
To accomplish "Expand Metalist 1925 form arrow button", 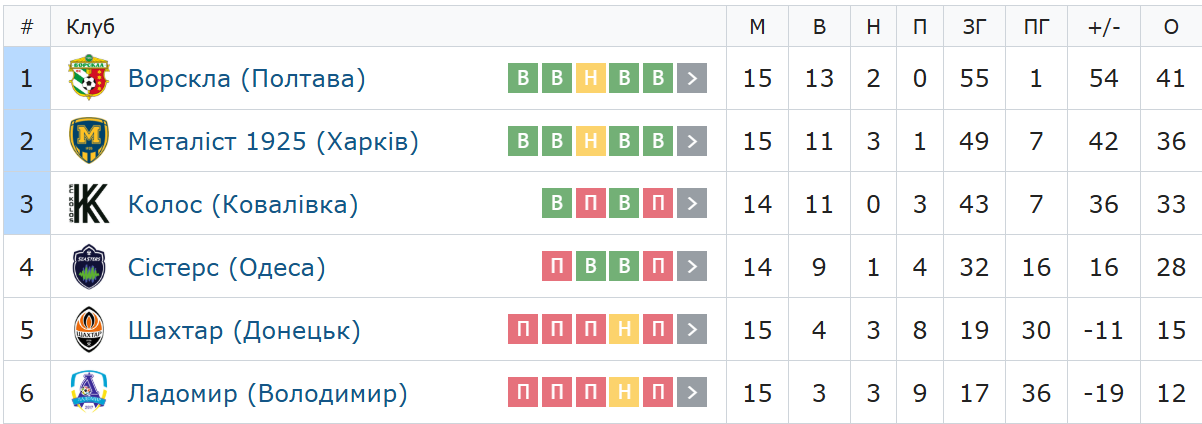I will (x=692, y=141).
